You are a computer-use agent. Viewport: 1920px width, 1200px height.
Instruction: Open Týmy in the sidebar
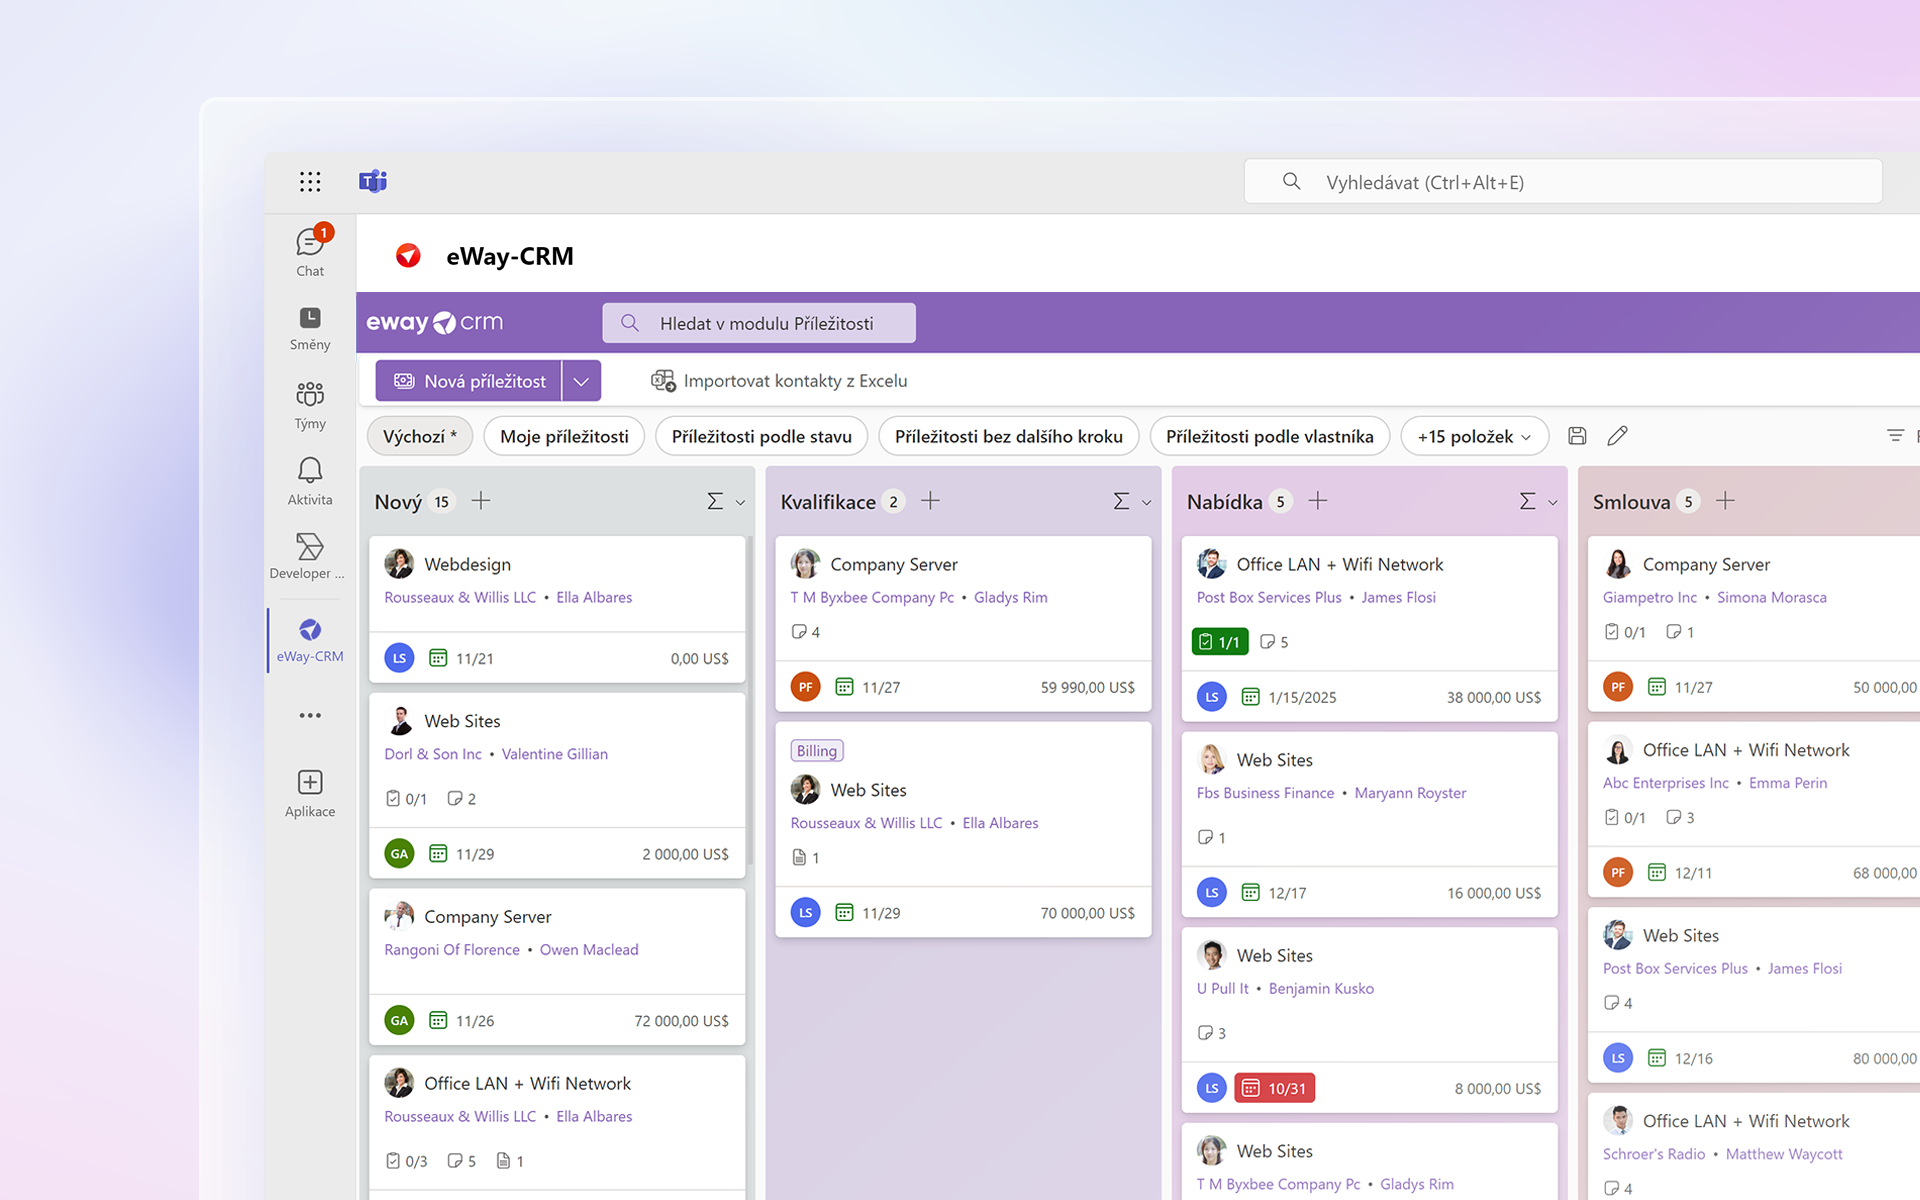point(310,405)
